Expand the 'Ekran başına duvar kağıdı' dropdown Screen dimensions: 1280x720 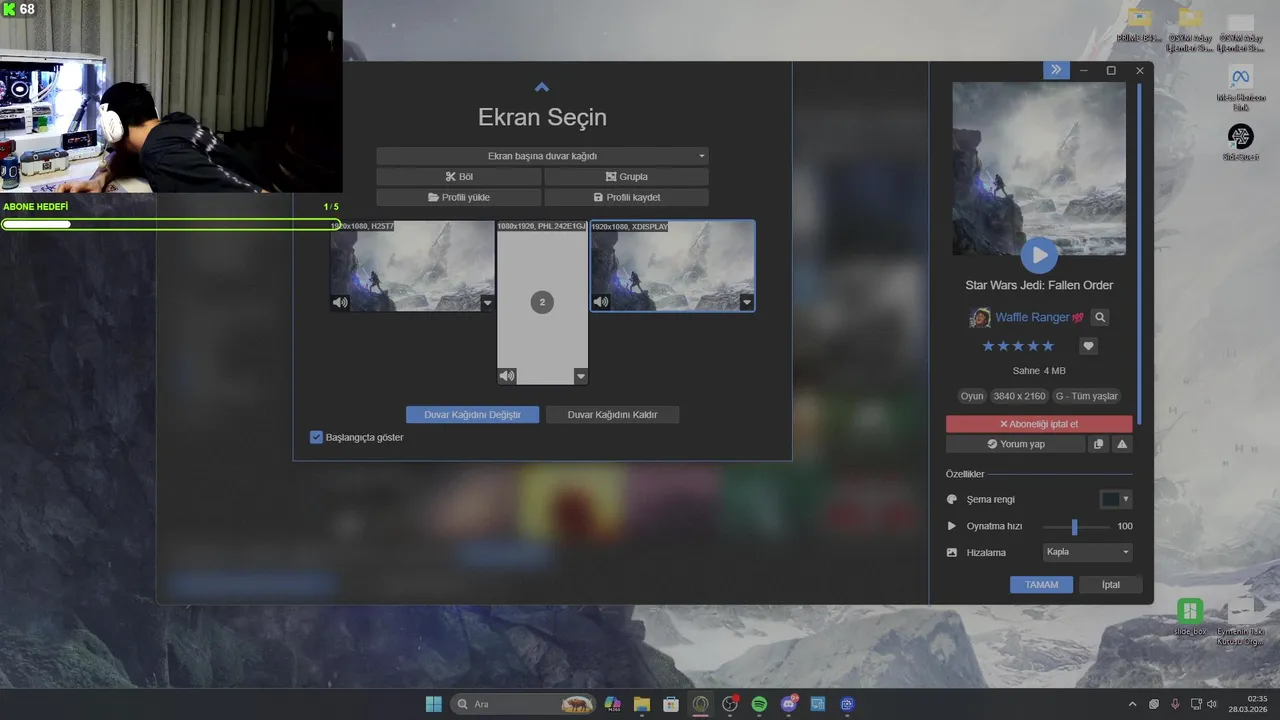tap(542, 156)
